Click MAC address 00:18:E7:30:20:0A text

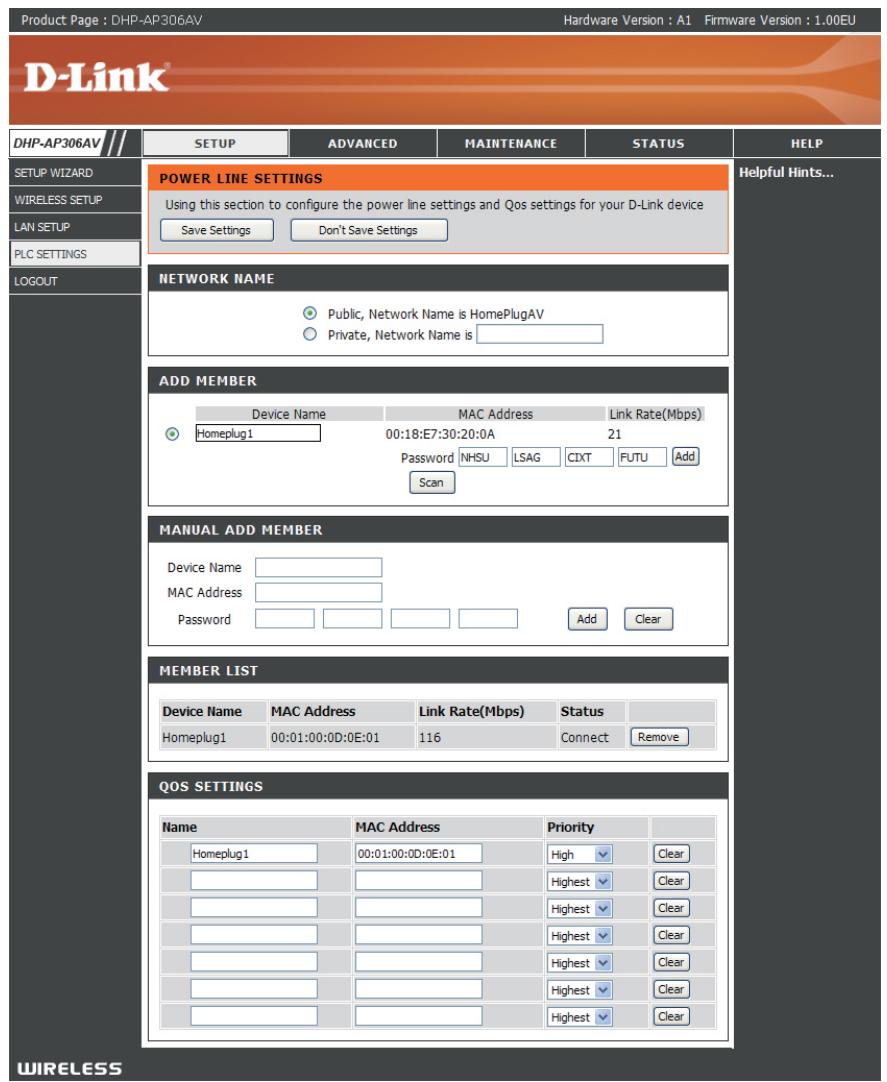click(440, 434)
